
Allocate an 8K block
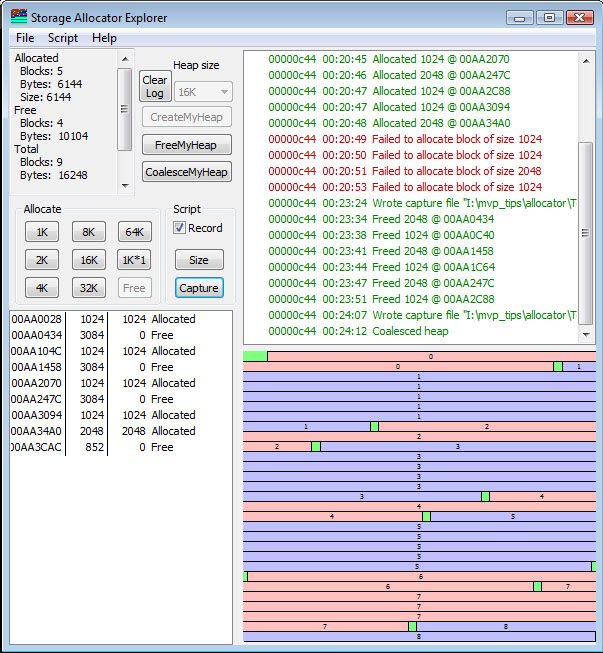click(89, 232)
